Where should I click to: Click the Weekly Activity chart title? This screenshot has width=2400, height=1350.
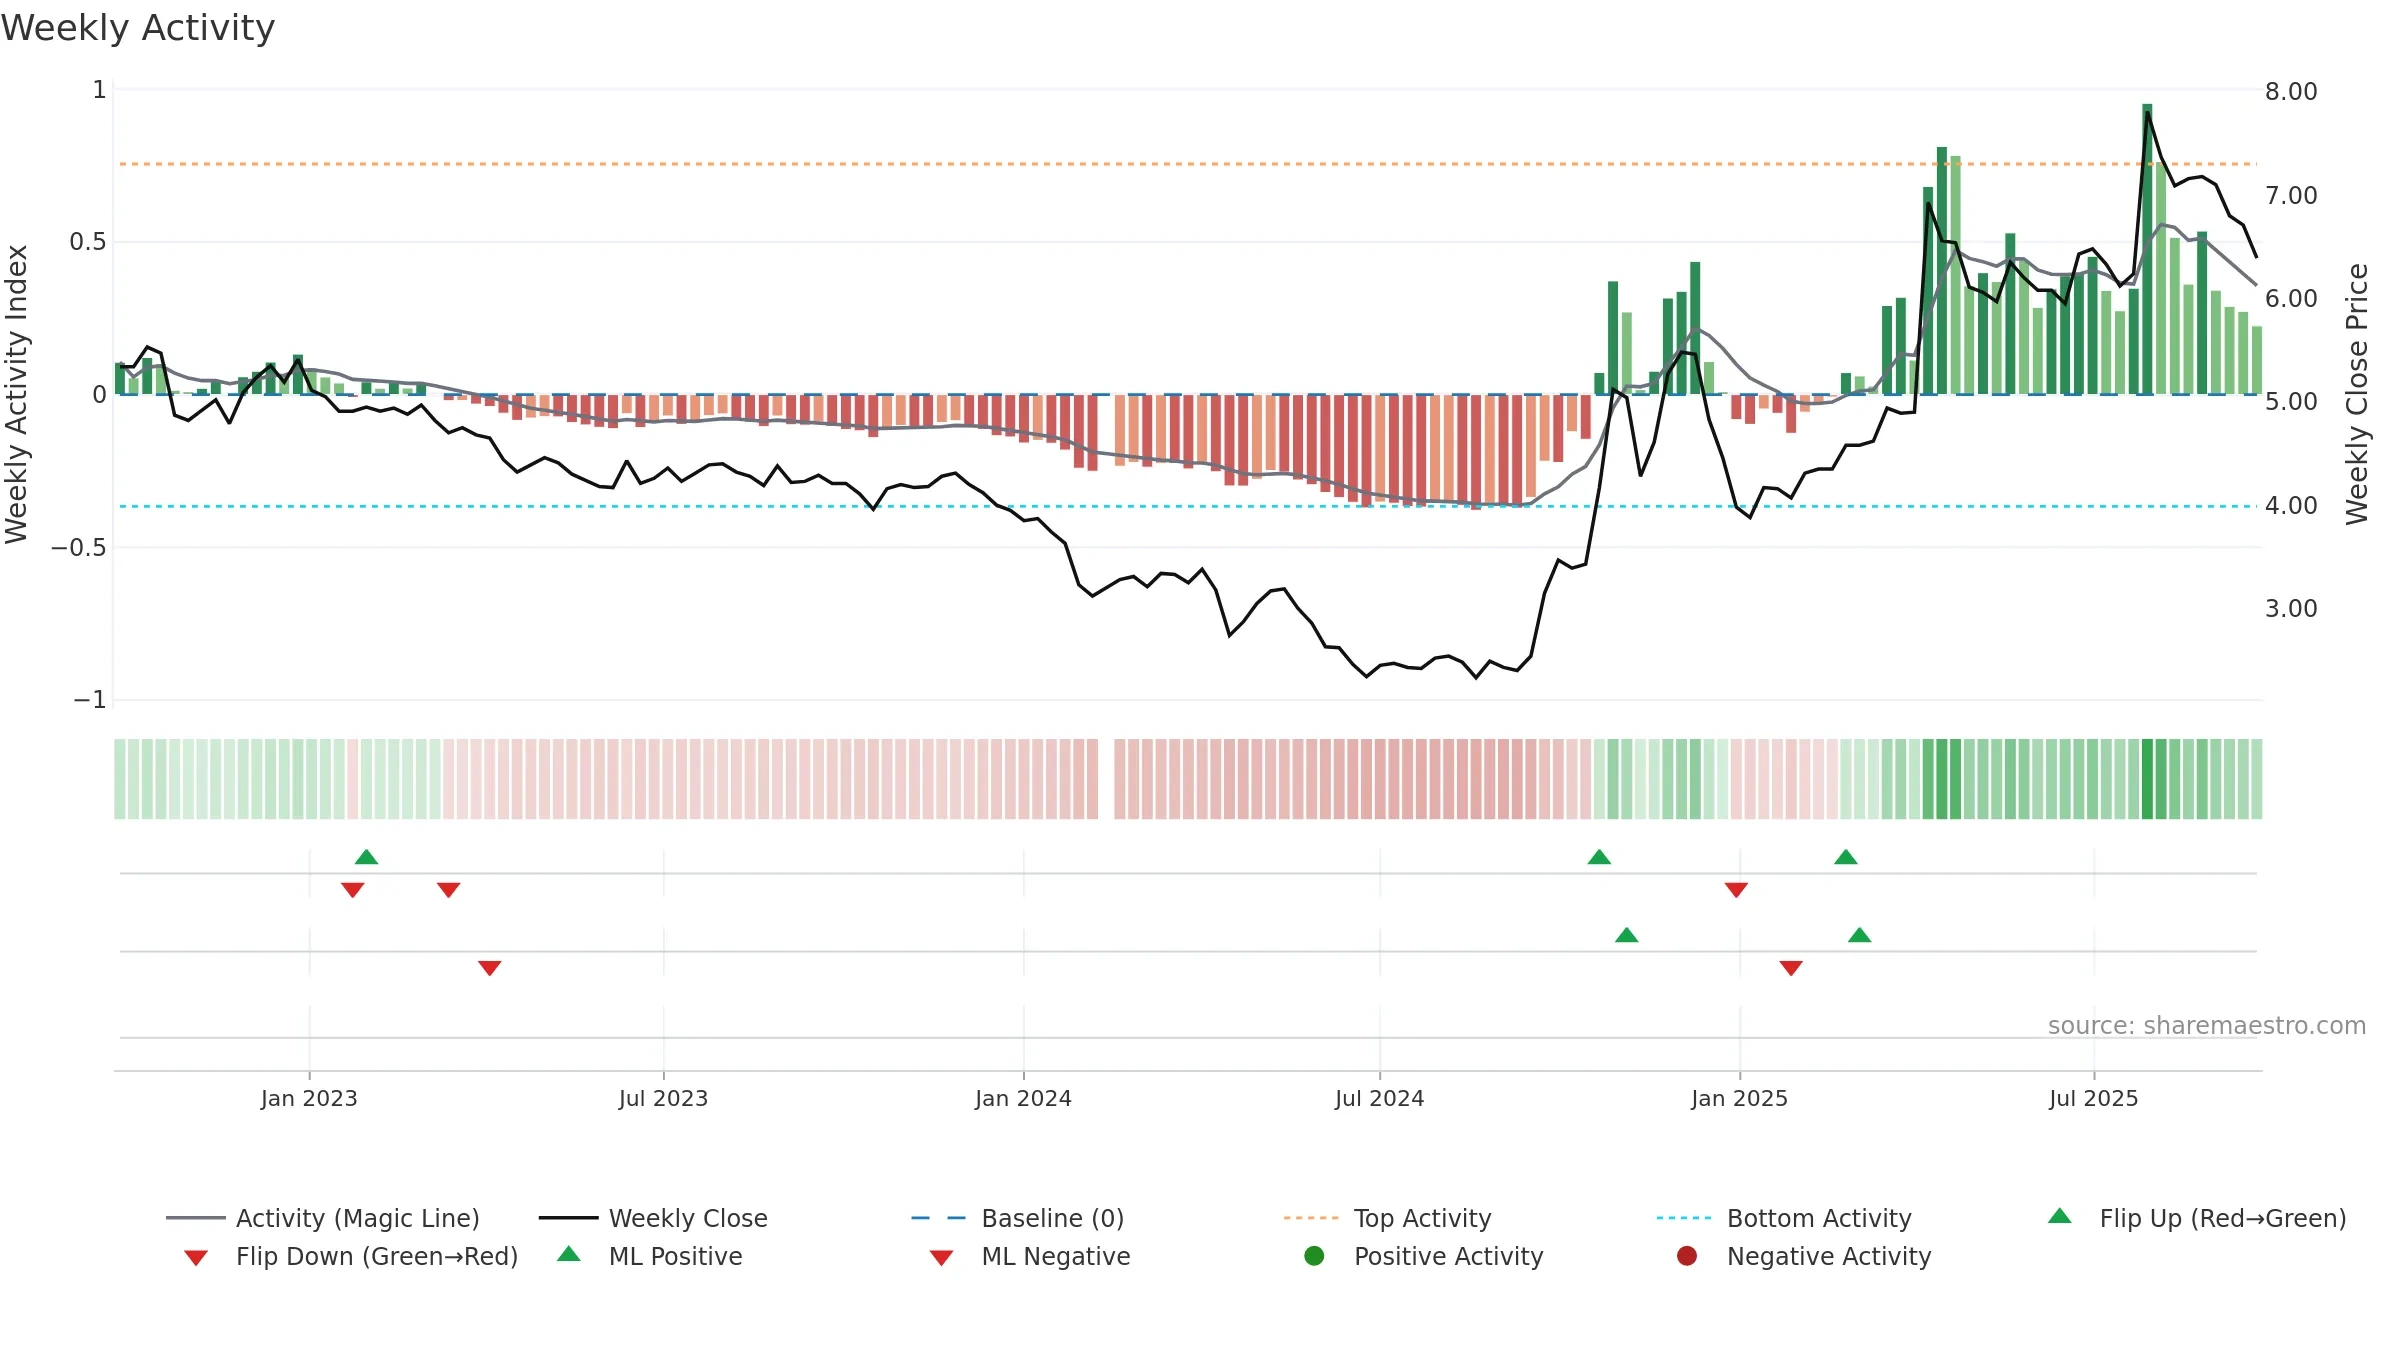tap(138, 28)
